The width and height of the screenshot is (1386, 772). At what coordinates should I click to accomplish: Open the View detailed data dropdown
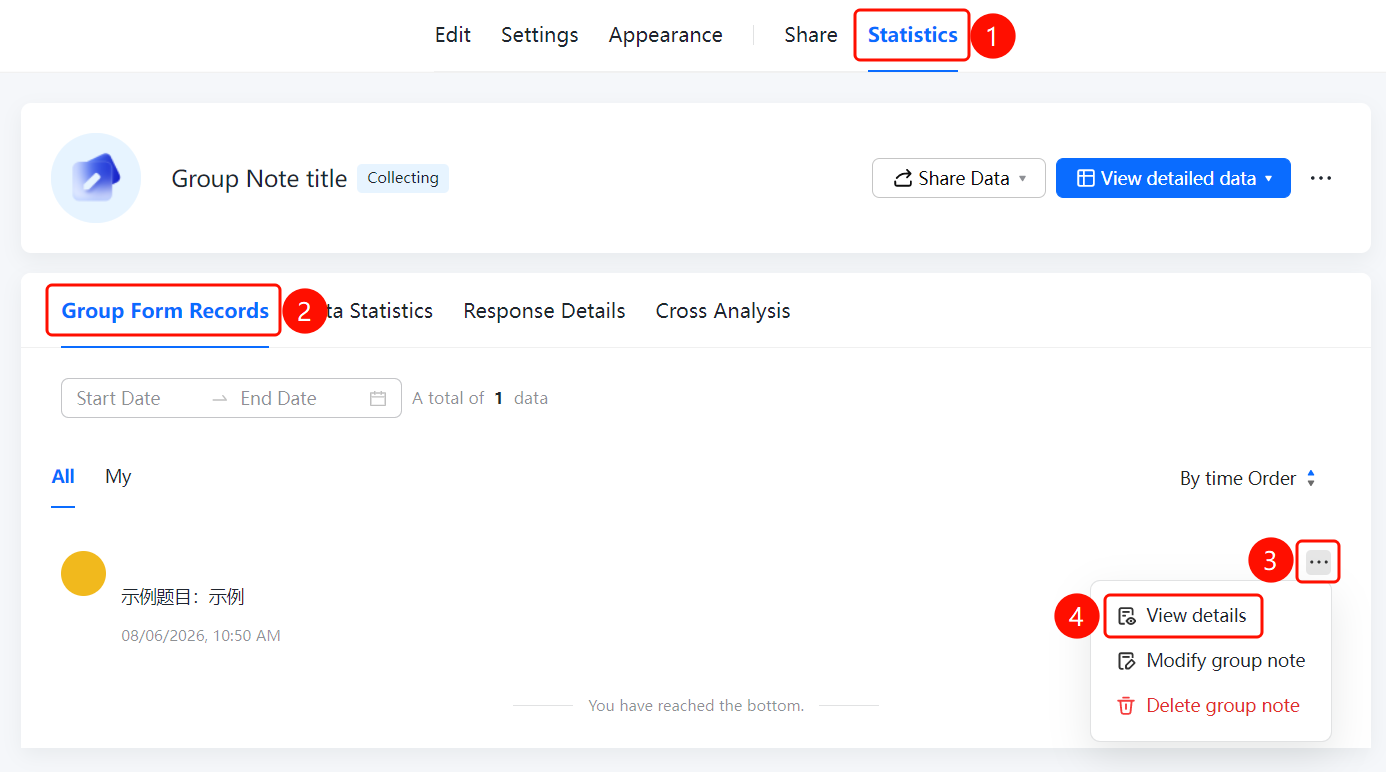pos(1173,178)
